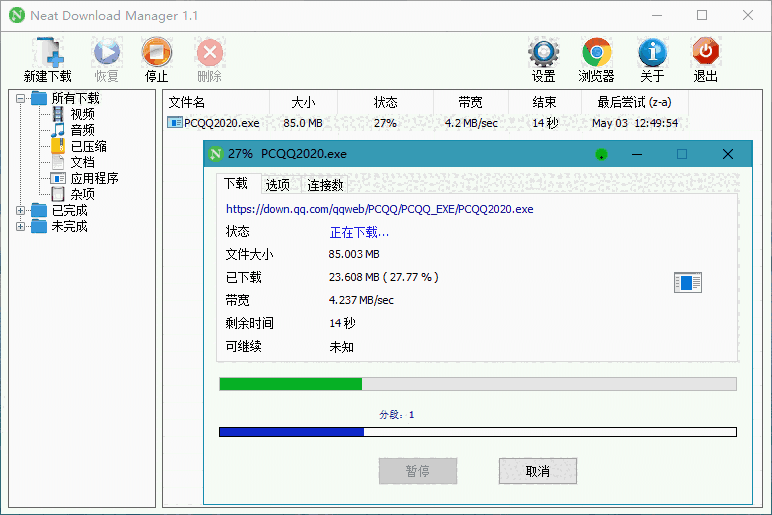
Task: Open the 关于 about info icon
Action: pos(652,52)
